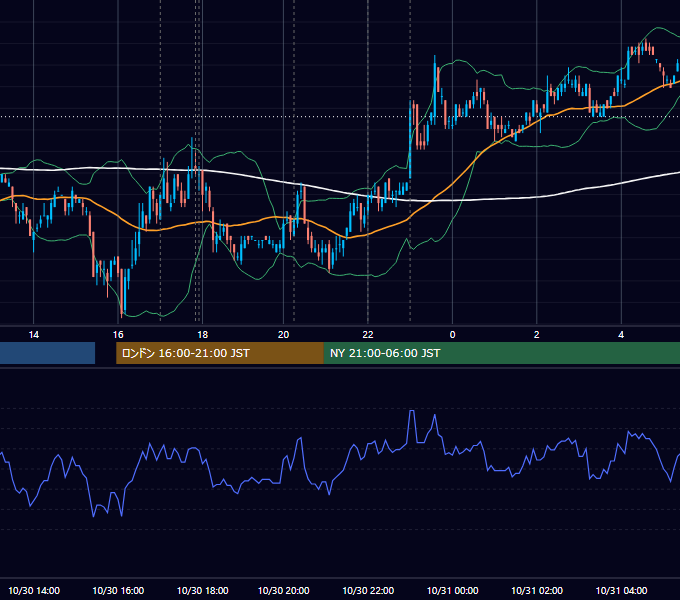Click the 10/30 14:00 date label
Viewport: 680px width, 600px height.
coord(34,590)
